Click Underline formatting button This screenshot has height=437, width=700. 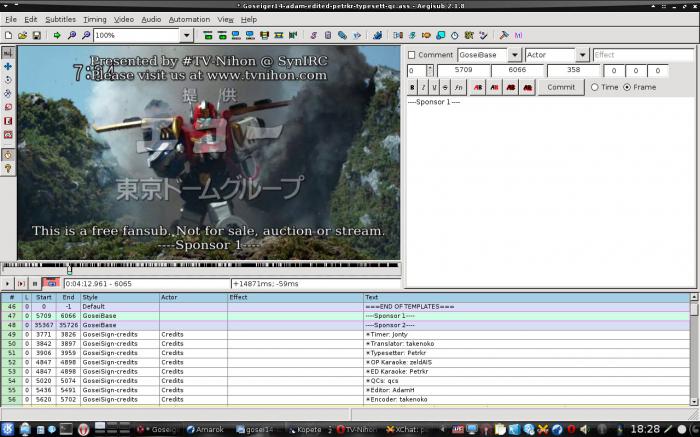pos(434,87)
